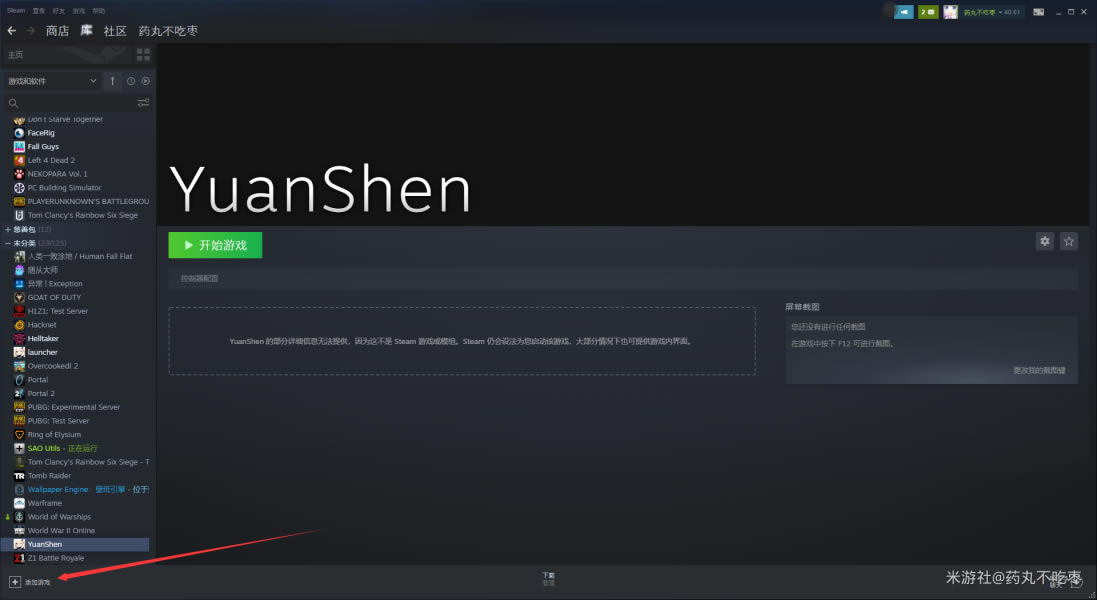Open advanced filter settings icon beside search
The width and height of the screenshot is (1097, 600).
click(x=143, y=103)
